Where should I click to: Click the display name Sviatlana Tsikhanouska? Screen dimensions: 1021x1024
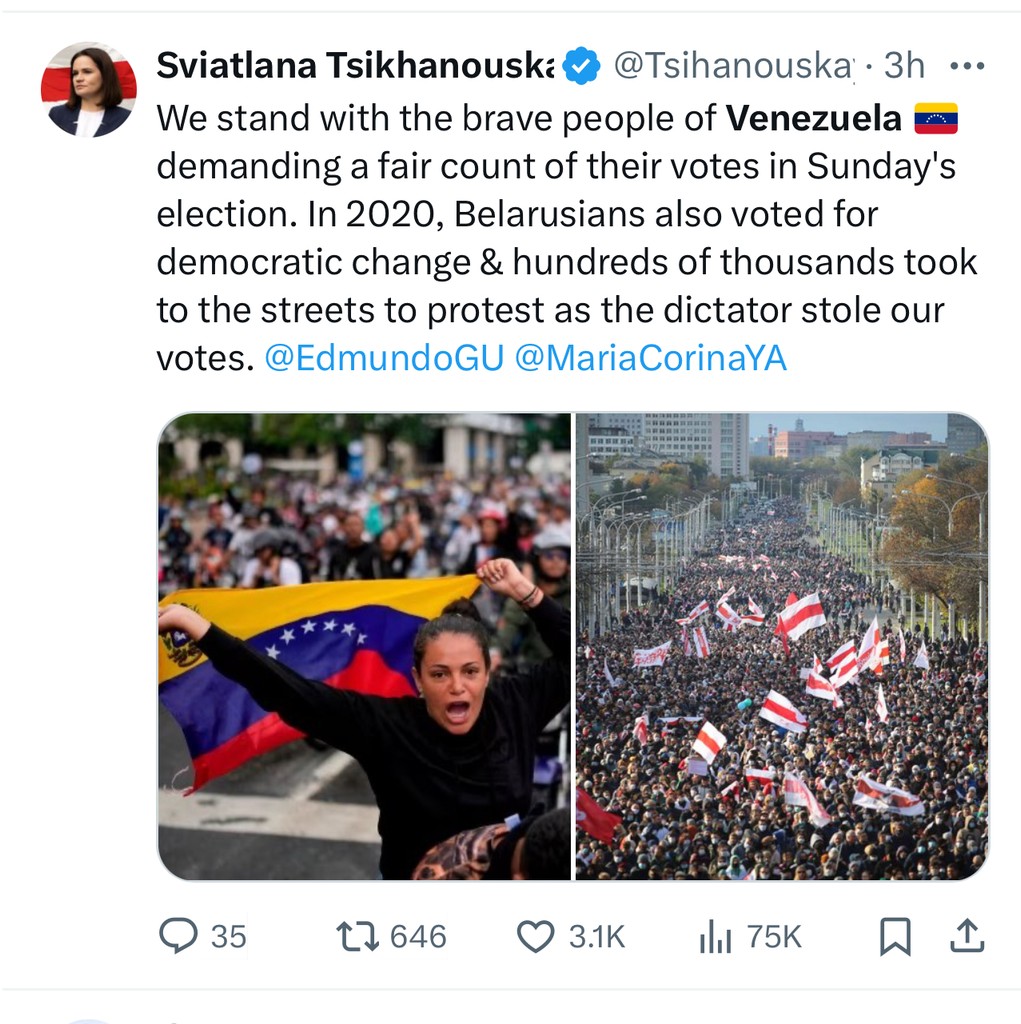pos(355,66)
